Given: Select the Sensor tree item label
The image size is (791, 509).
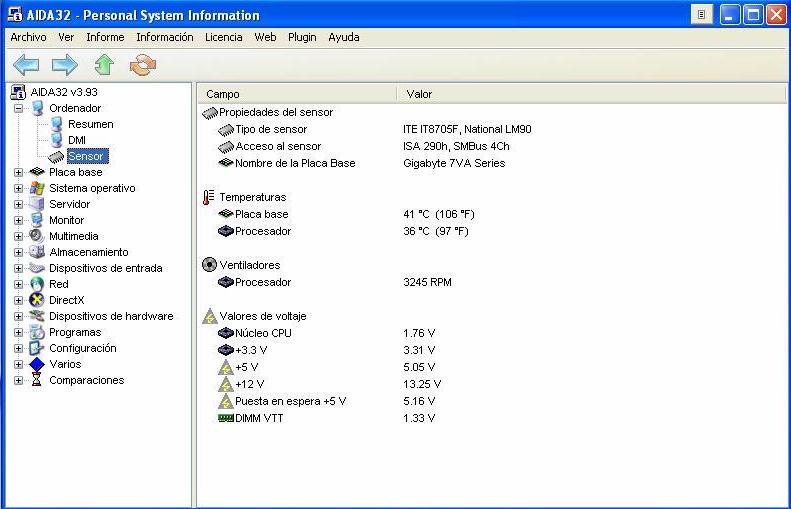Looking at the screenshot, I should [86, 156].
